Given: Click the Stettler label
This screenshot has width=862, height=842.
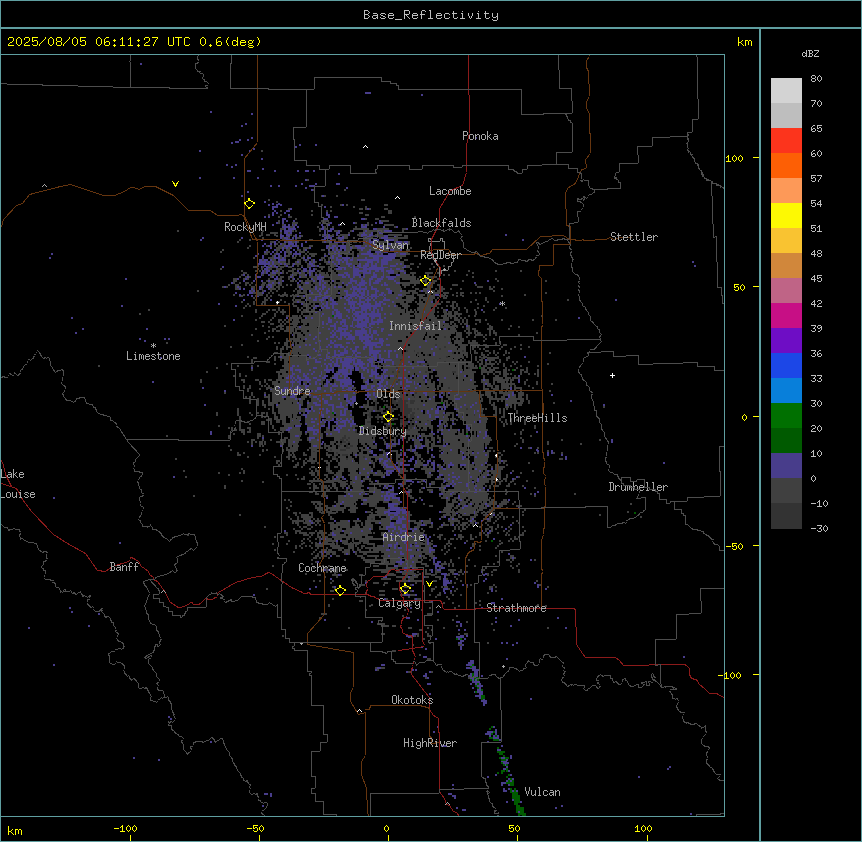Looking at the screenshot, I should 634,237.
